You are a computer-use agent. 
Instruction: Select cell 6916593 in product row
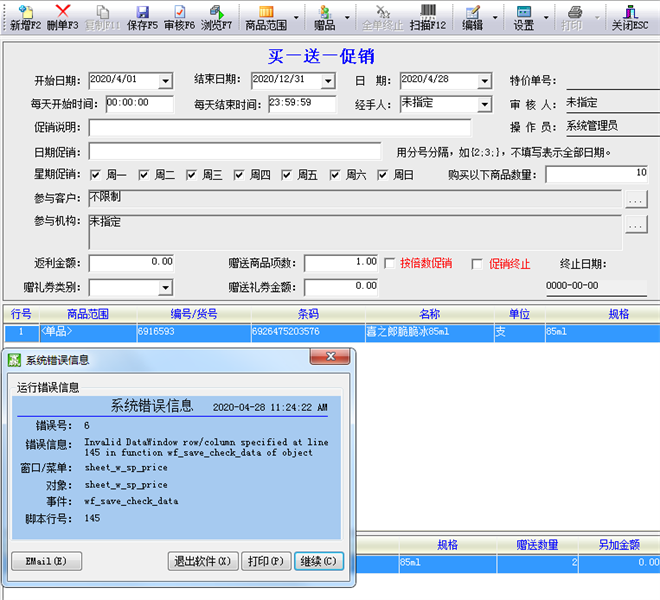click(194, 332)
